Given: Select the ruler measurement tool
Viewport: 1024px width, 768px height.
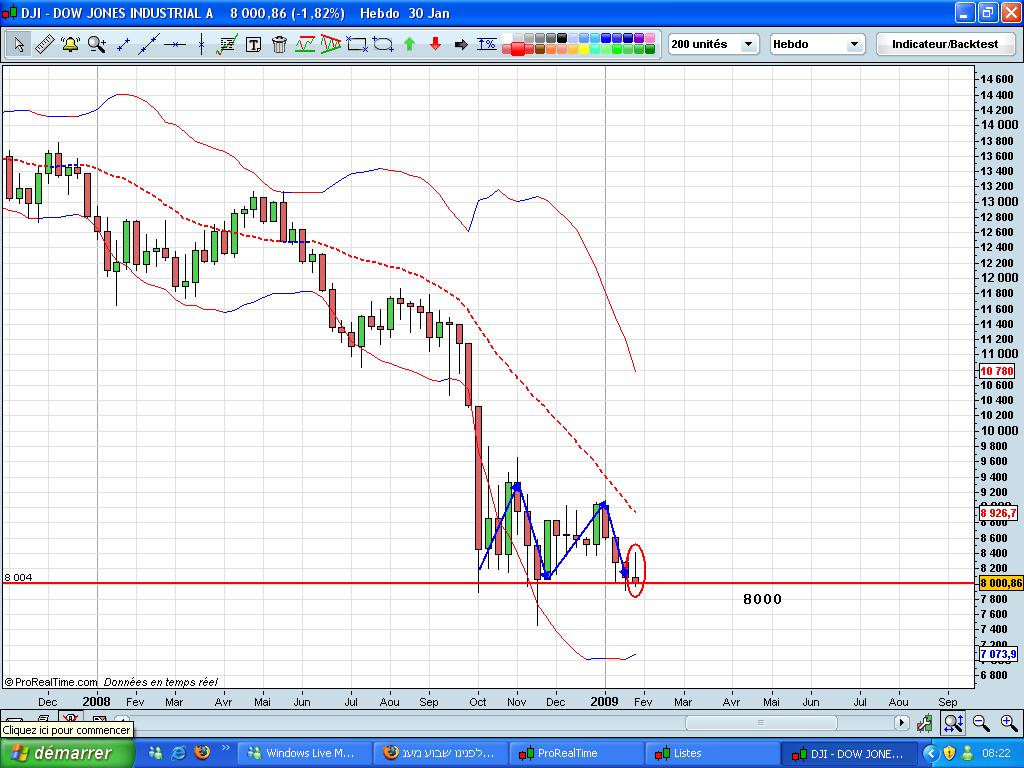Looking at the screenshot, I should 44,44.
